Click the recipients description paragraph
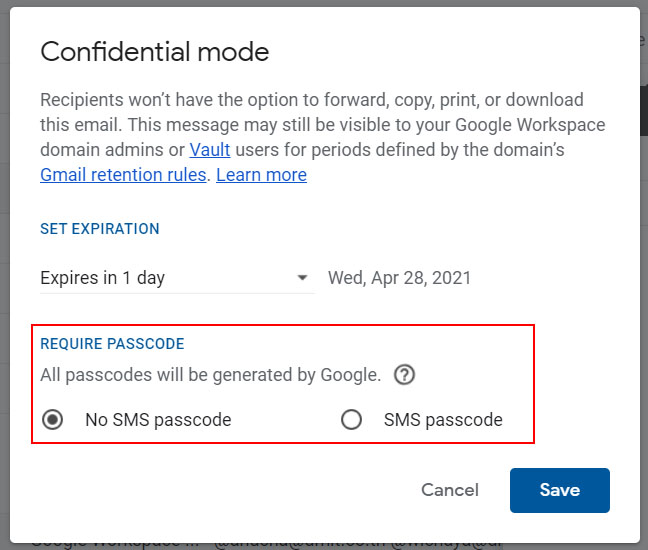The width and height of the screenshot is (648, 550). coord(323,137)
